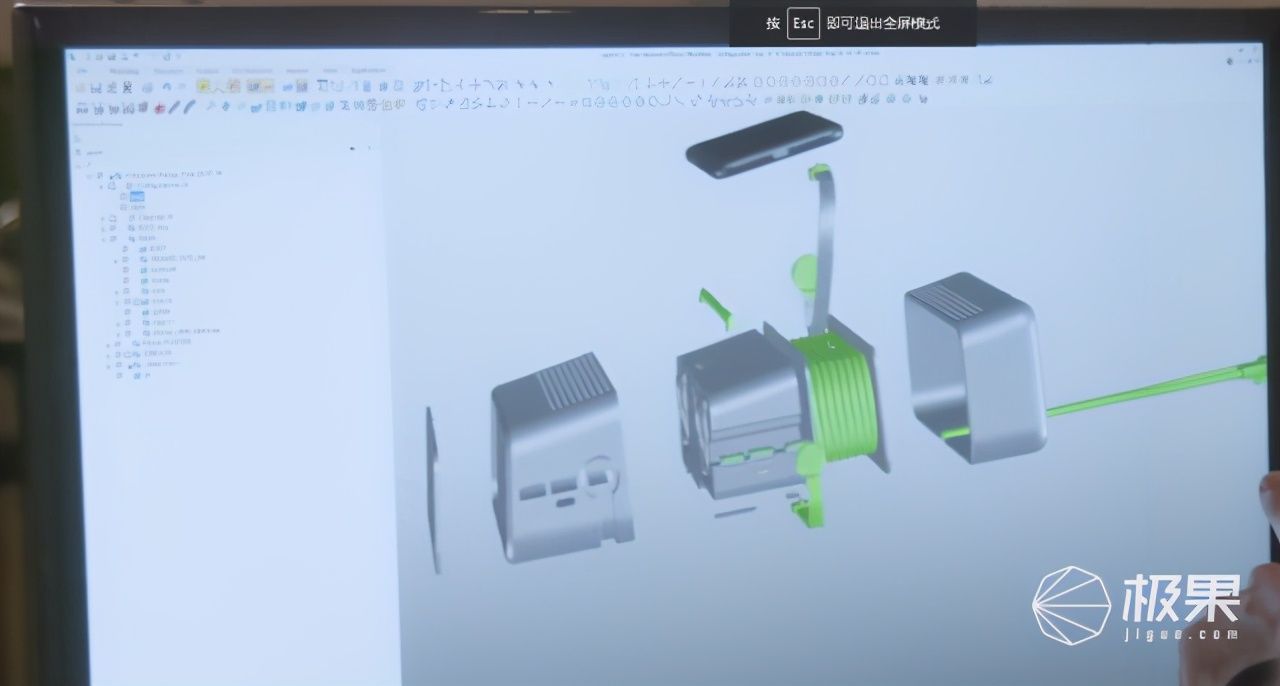Toggle checkbox of the last item in navigator tree
This screenshot has height=686, width=1280.
tap(118, 376)
